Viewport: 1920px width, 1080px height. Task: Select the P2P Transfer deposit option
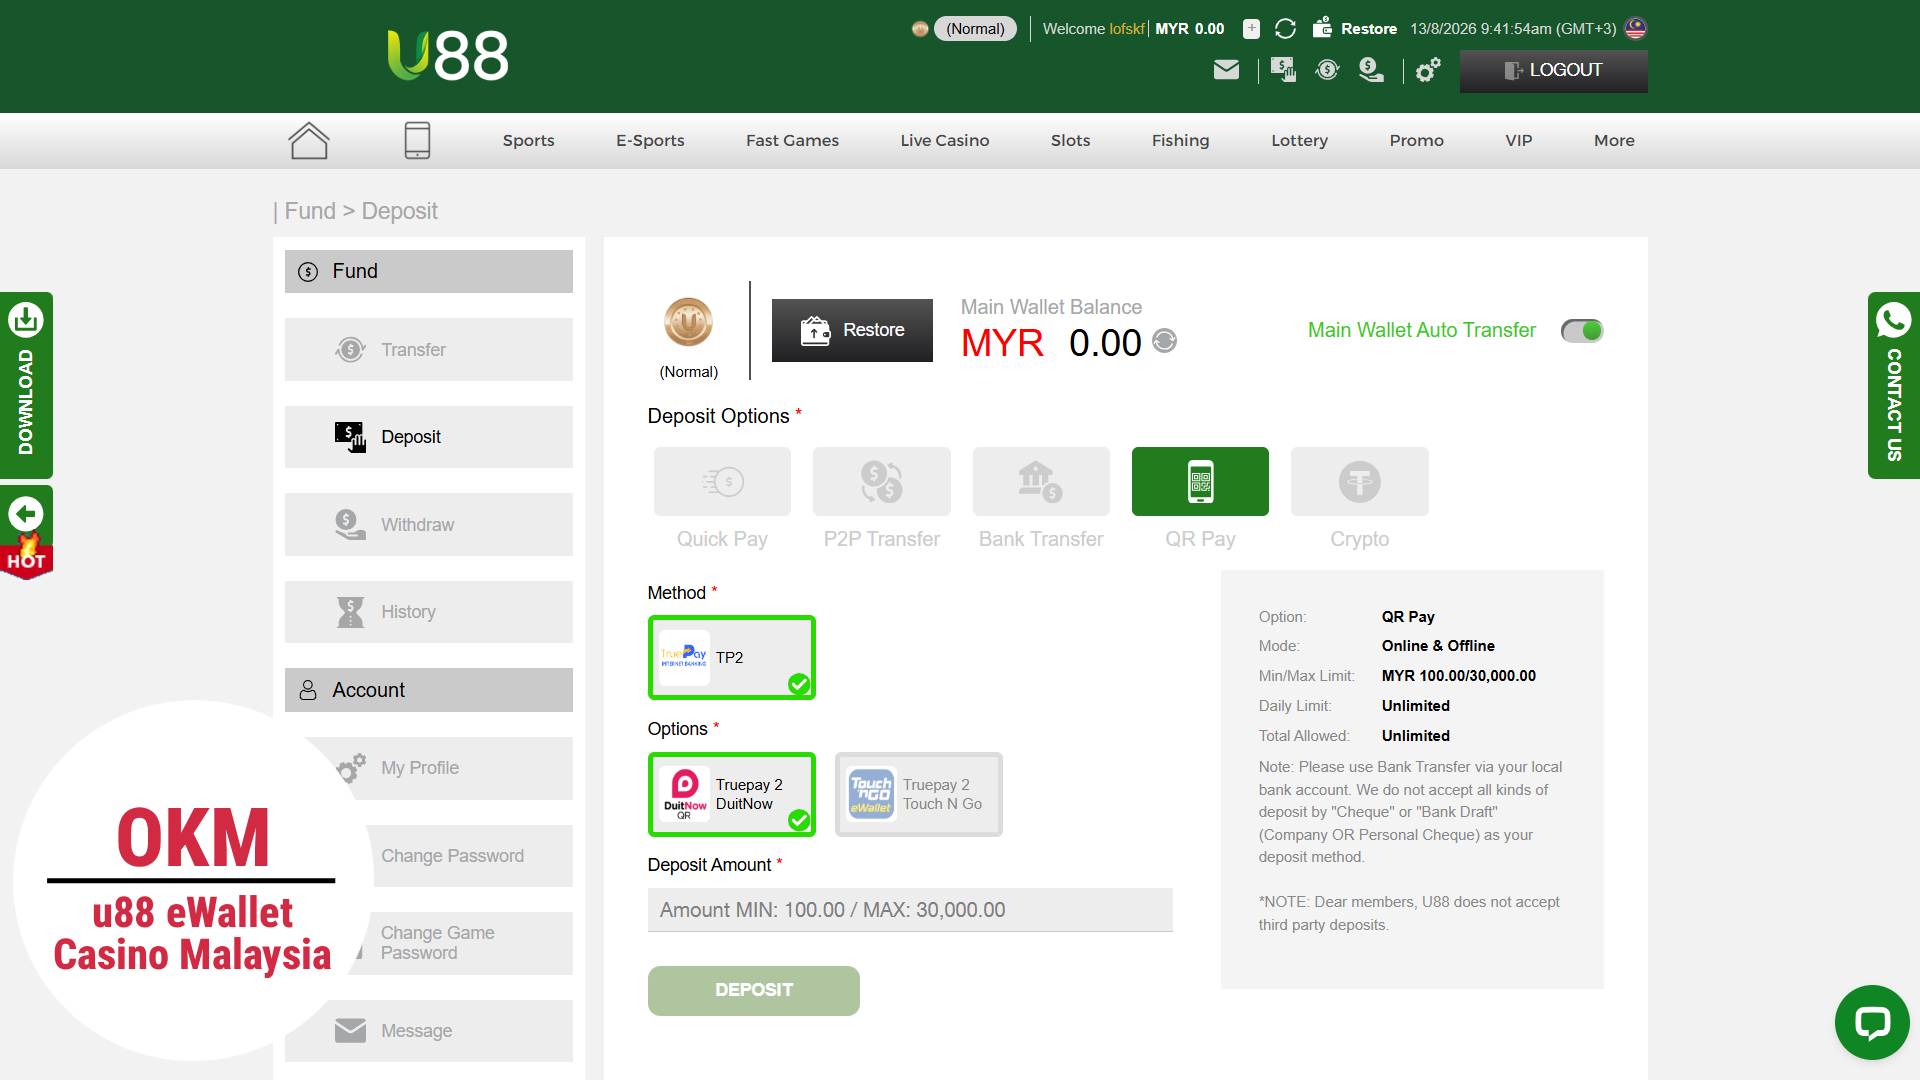point(882,481)
